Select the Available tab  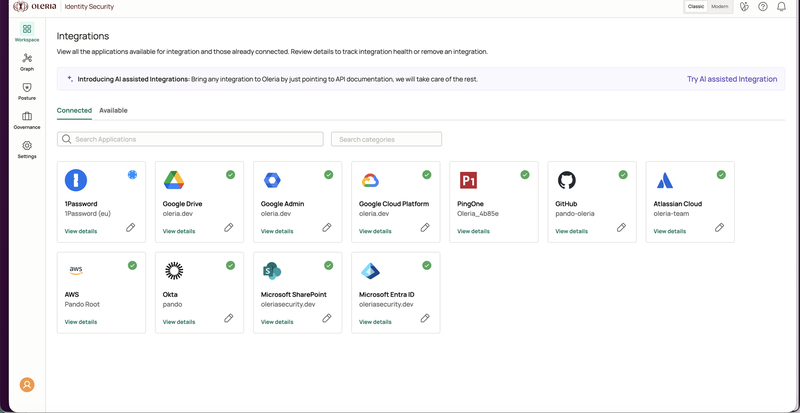coord(113,110)
